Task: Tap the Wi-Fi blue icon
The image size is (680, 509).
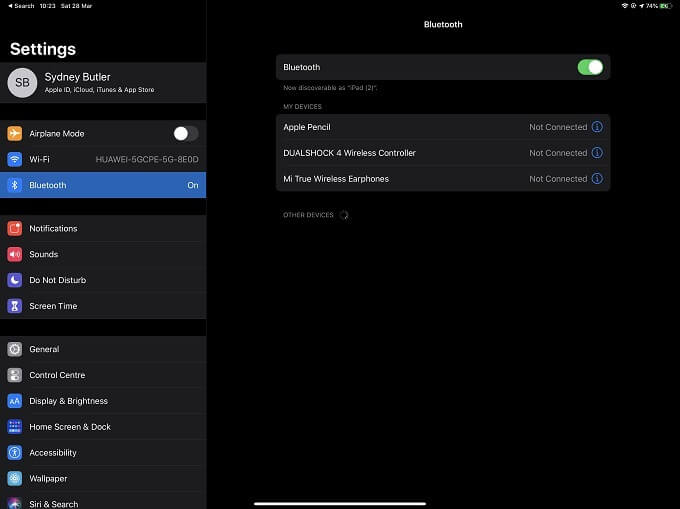Action: click(x=15, y=159)
